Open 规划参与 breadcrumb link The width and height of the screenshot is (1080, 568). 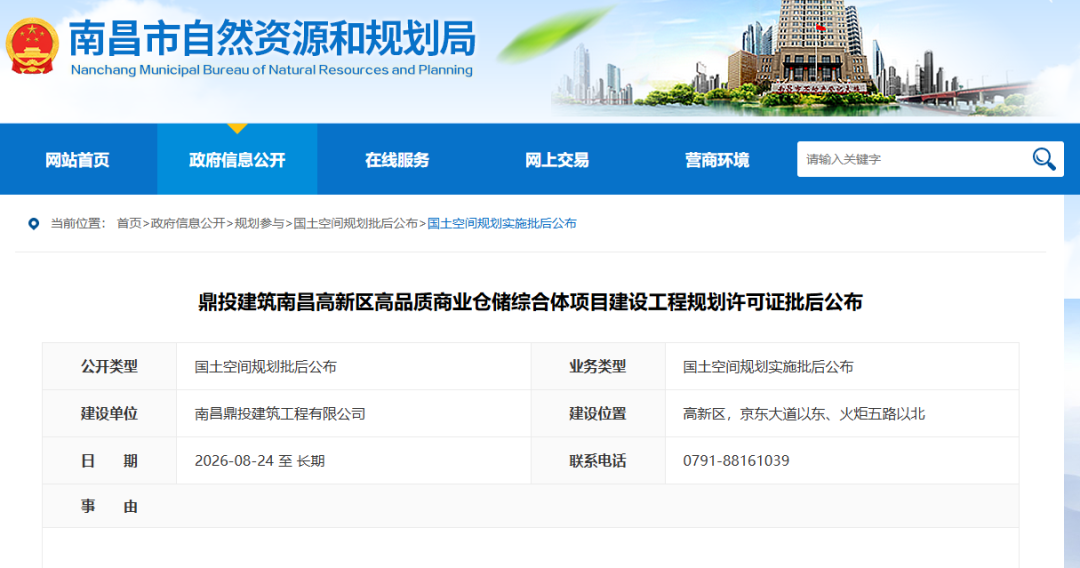tap(259, 223)
